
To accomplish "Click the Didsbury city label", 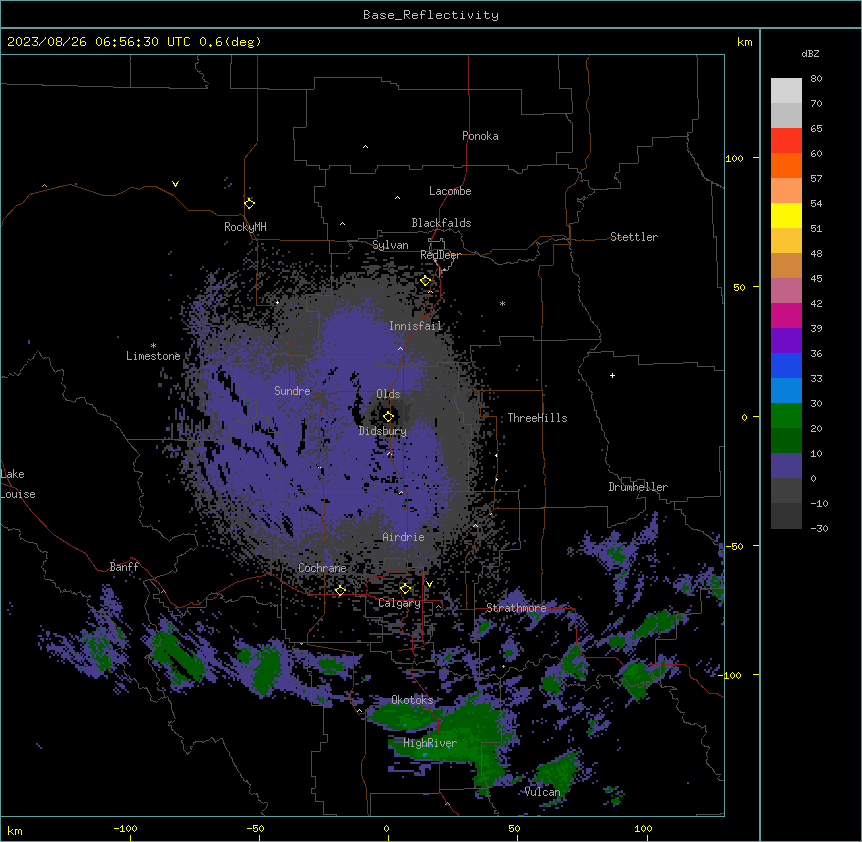I will click(383, 431).
